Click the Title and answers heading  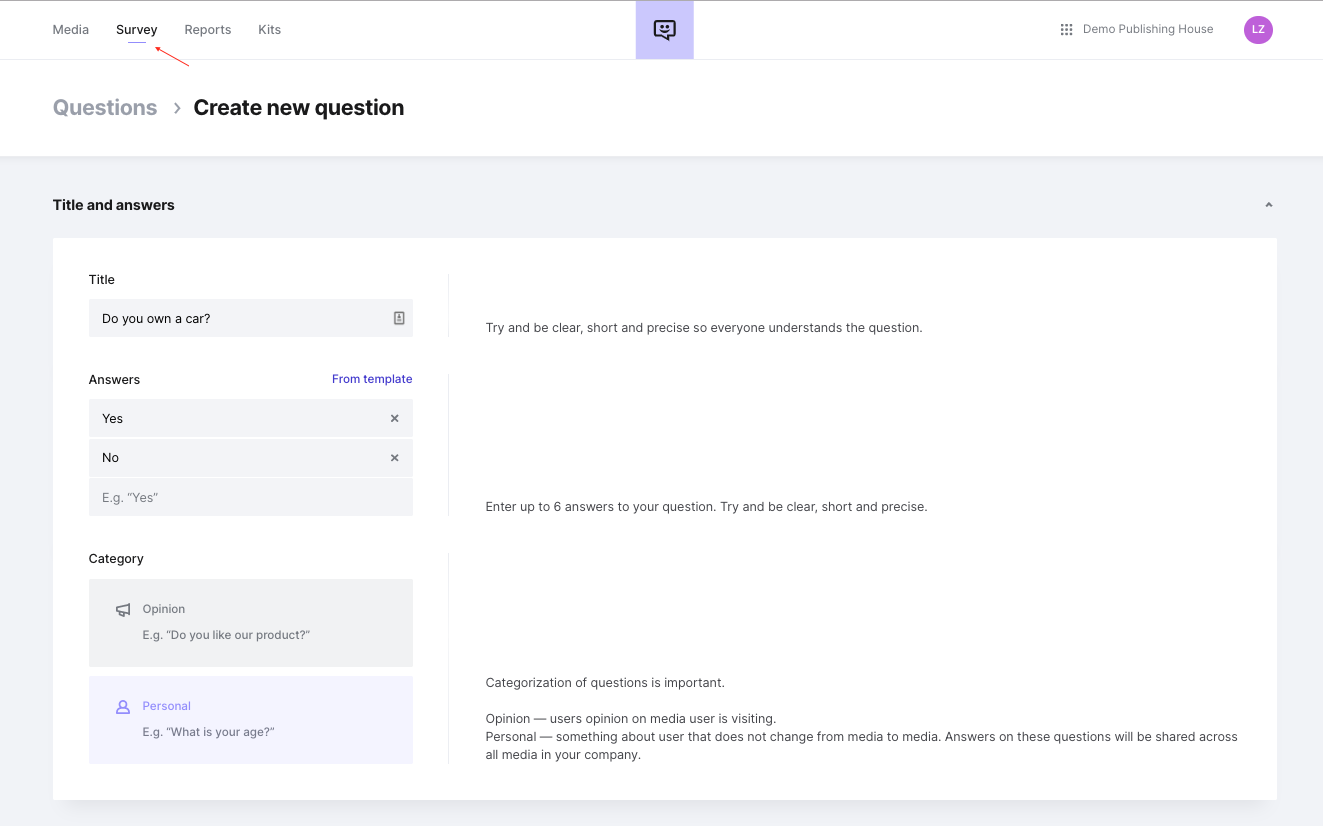tap(114, 205)
